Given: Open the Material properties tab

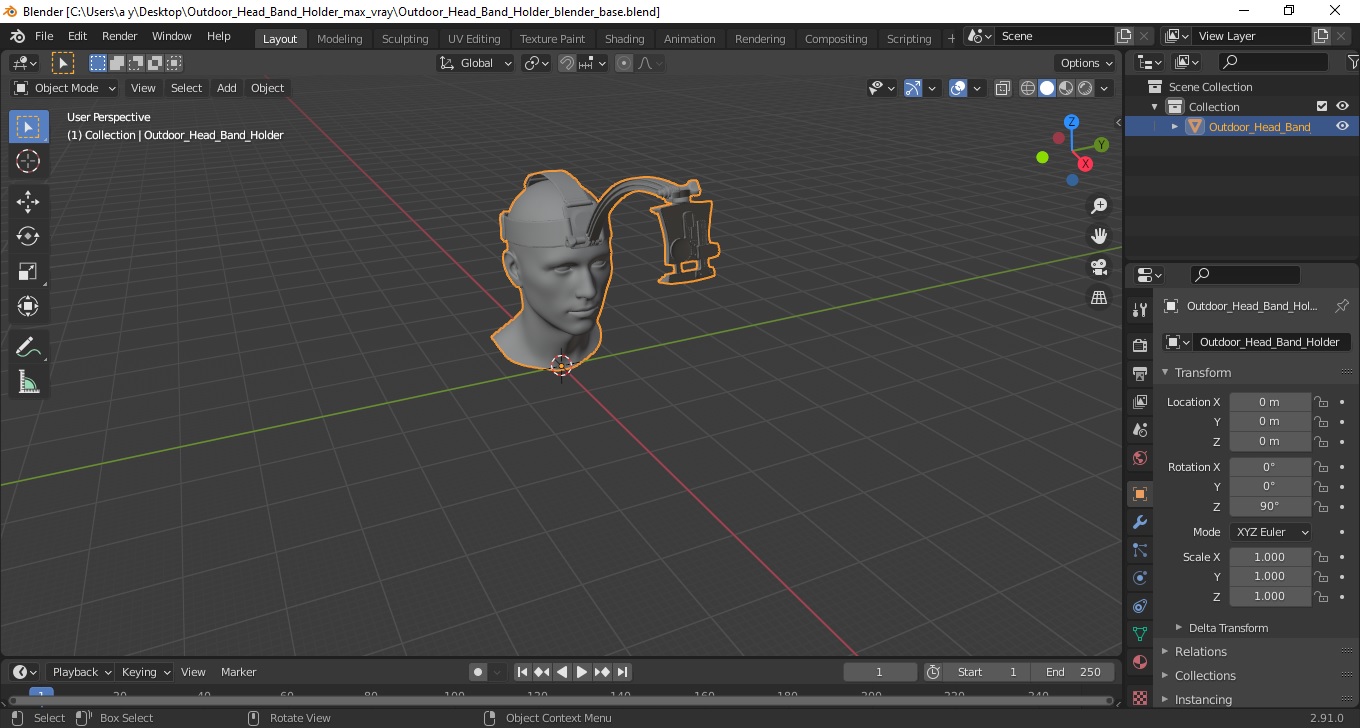Looking at the screenshot, I should pyautogui.click(x=1139, y=662).
